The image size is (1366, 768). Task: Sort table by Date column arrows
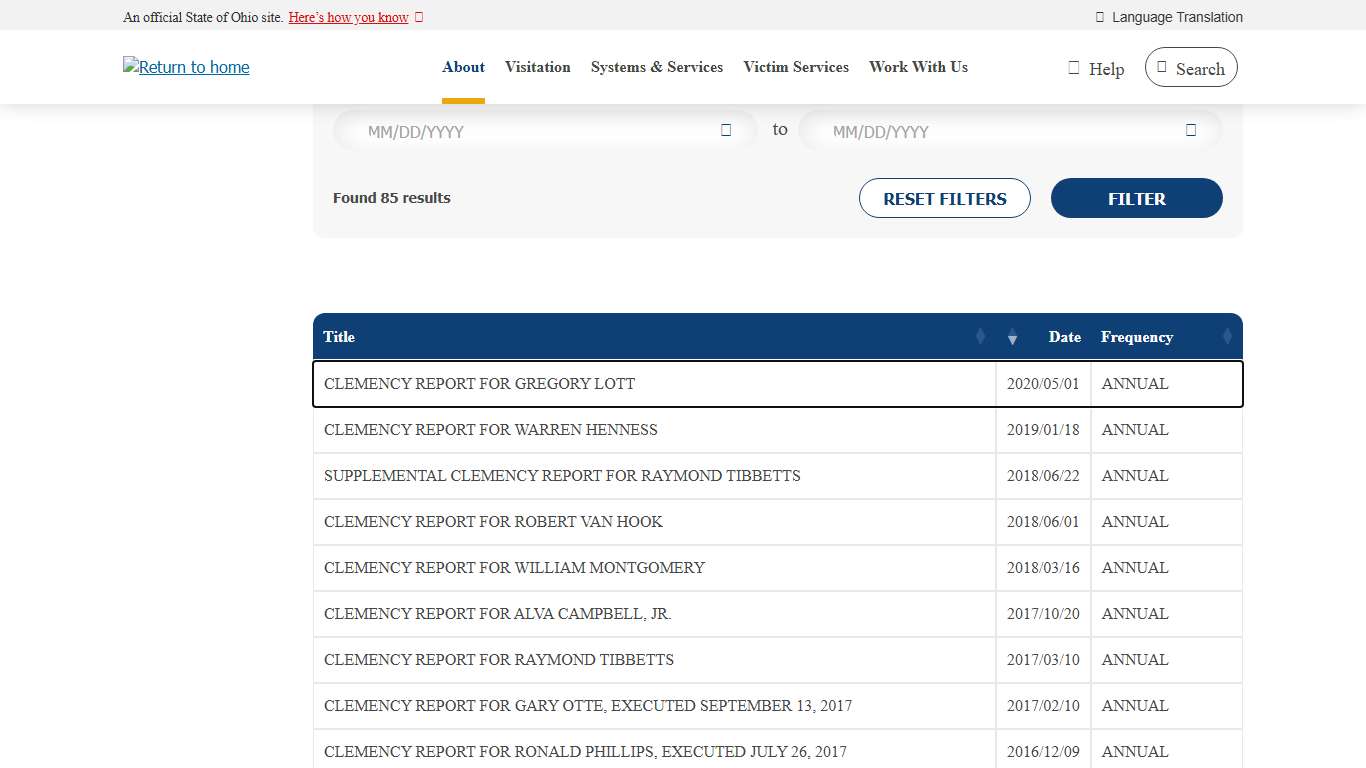point(1012,337)
